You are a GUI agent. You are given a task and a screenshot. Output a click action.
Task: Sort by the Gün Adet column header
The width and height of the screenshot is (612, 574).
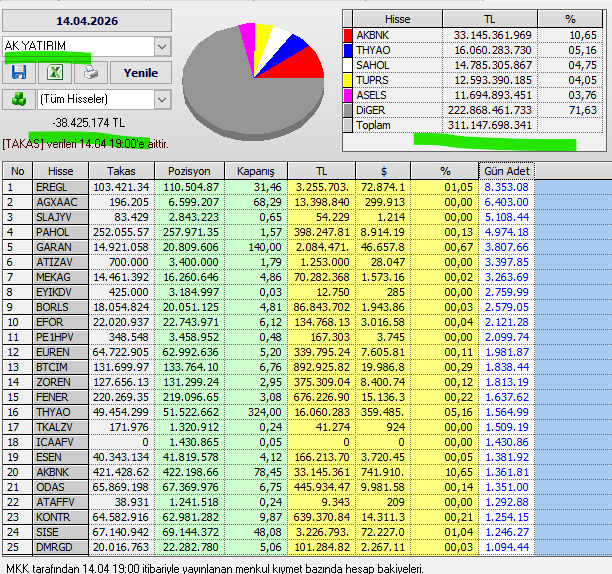click(x=507, y=171)
